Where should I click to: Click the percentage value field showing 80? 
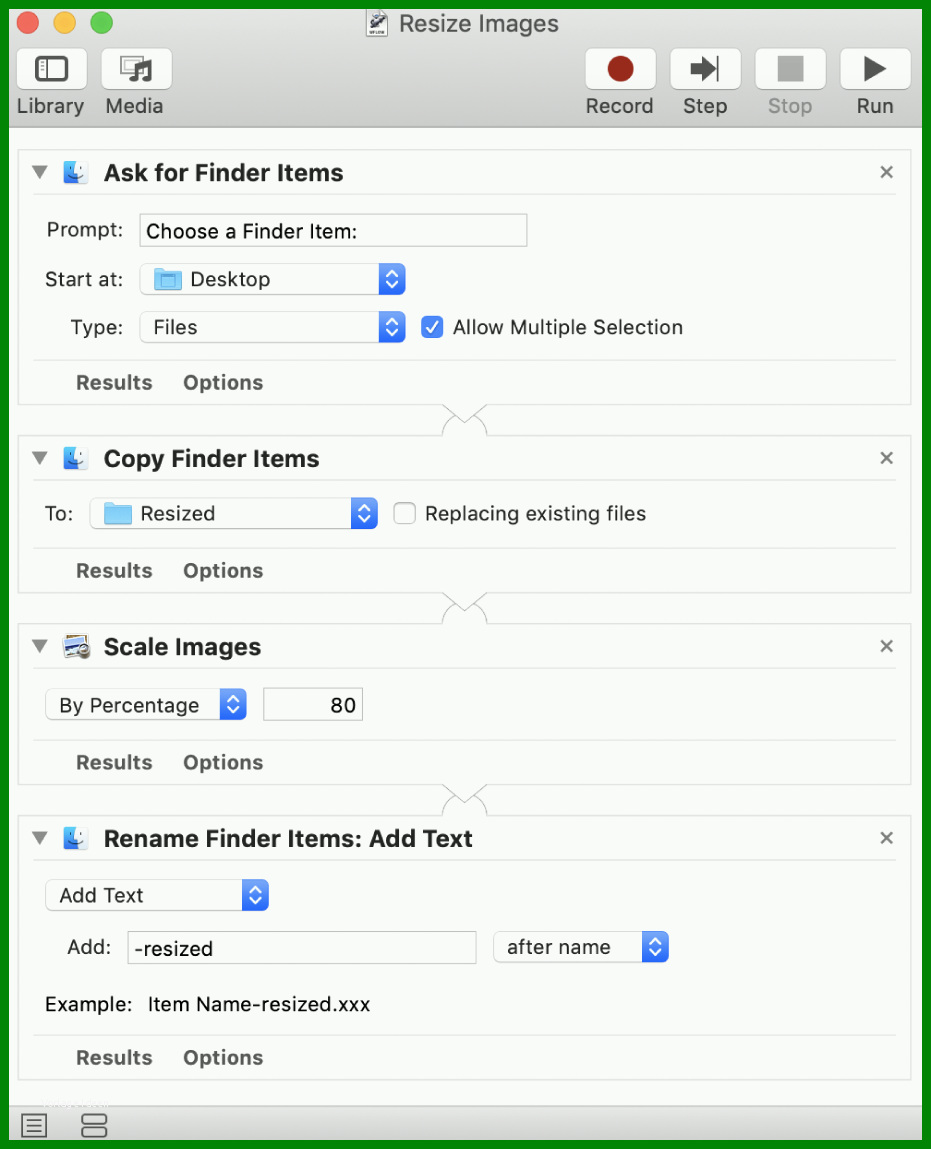coord(313,704)
